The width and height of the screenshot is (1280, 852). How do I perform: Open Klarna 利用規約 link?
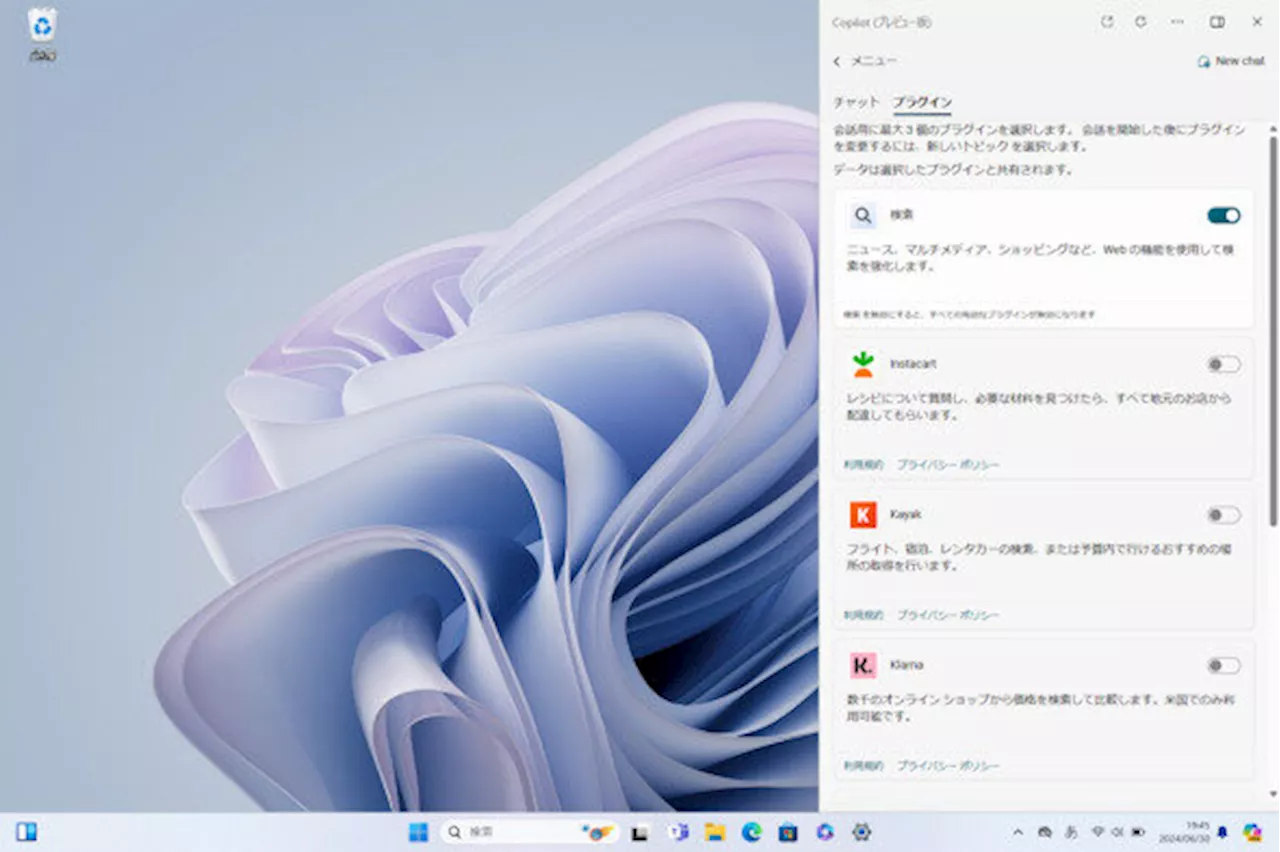click(x=864, y=766)
